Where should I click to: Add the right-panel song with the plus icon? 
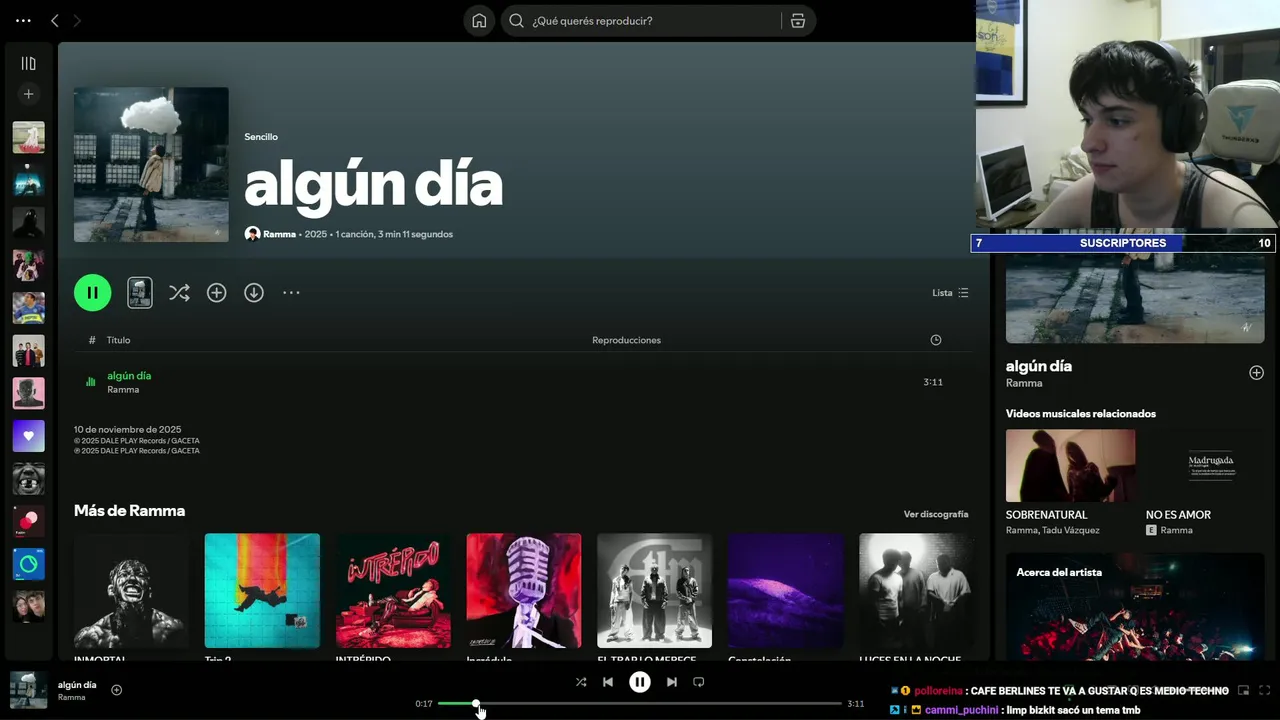(x=1256, y=373)
